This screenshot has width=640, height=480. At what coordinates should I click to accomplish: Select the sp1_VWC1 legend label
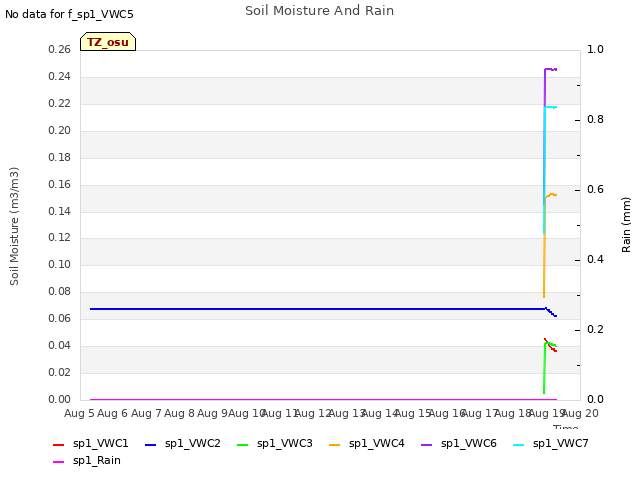click(x=100, y=443)
